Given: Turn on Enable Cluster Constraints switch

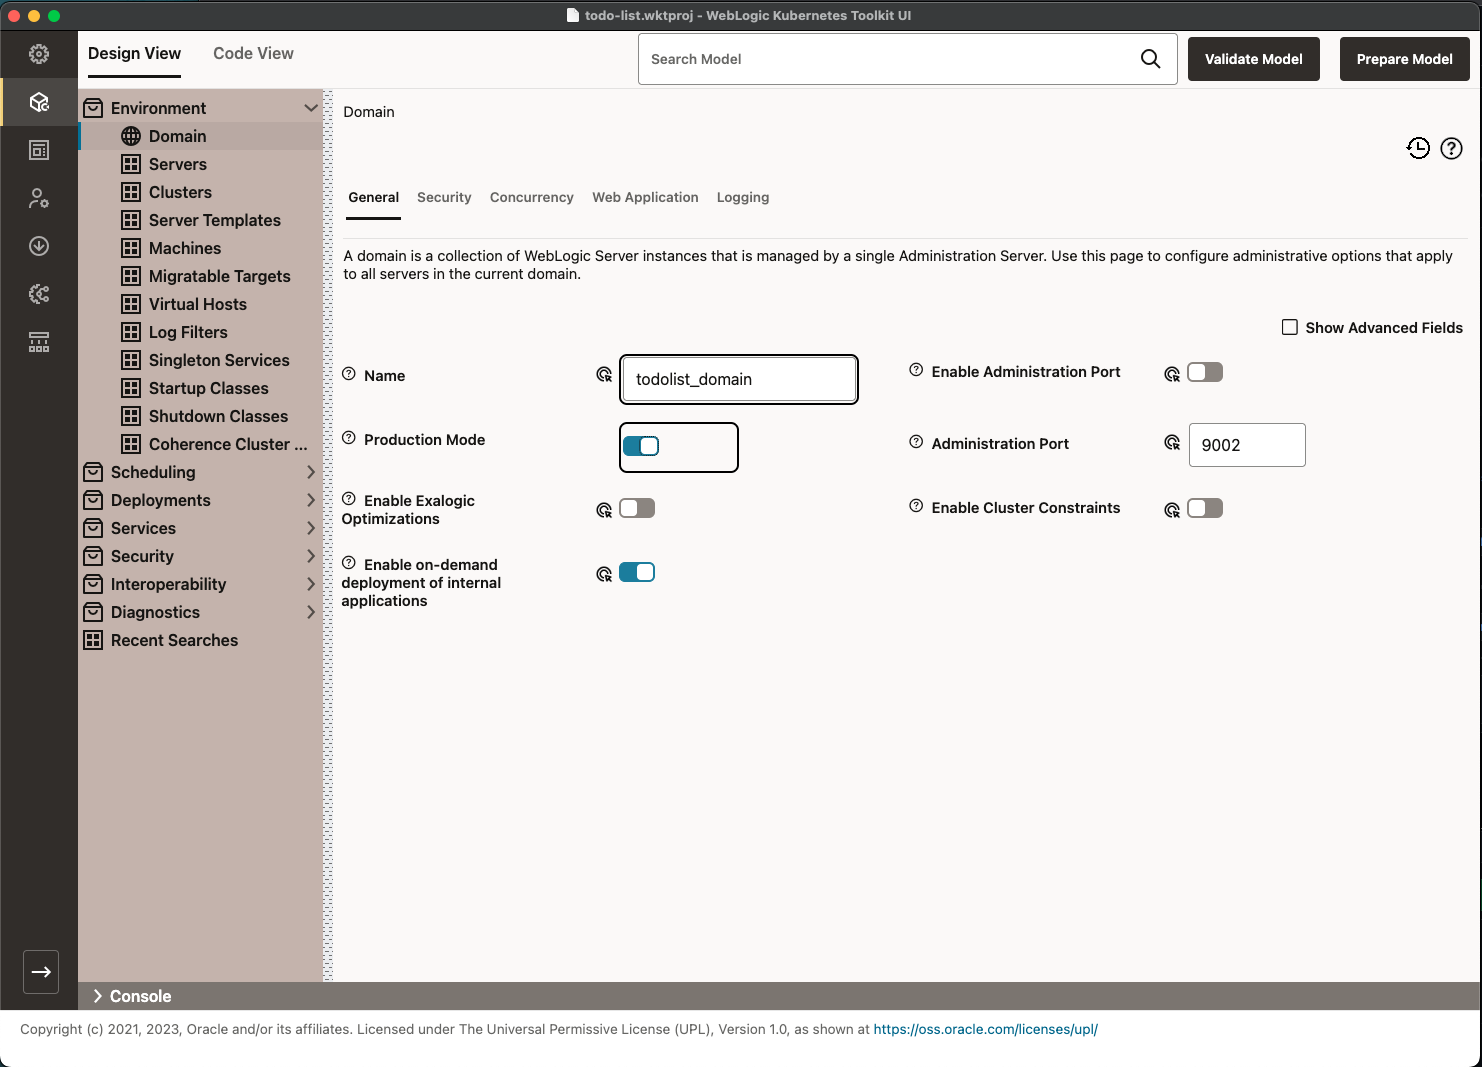Looking at the screenshot, I should pyautogui.click(x=1205, y=508).
